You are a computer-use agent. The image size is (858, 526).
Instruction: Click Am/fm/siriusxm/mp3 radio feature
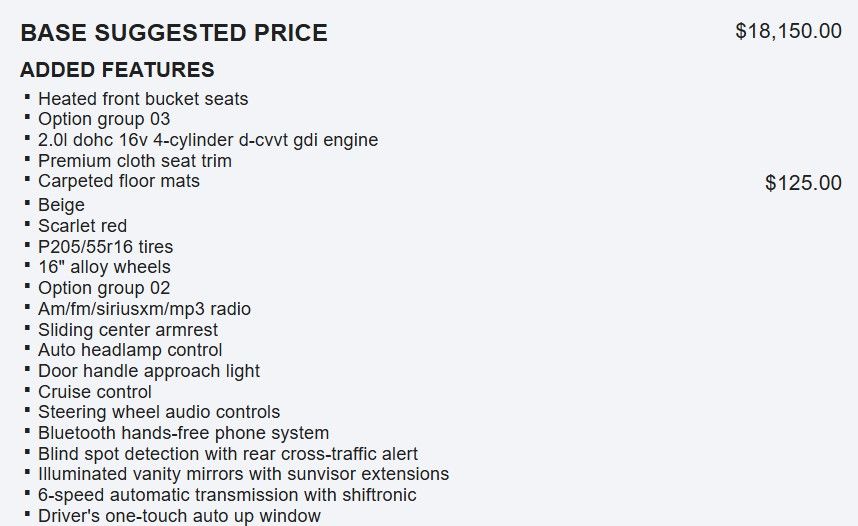point(144,309)
